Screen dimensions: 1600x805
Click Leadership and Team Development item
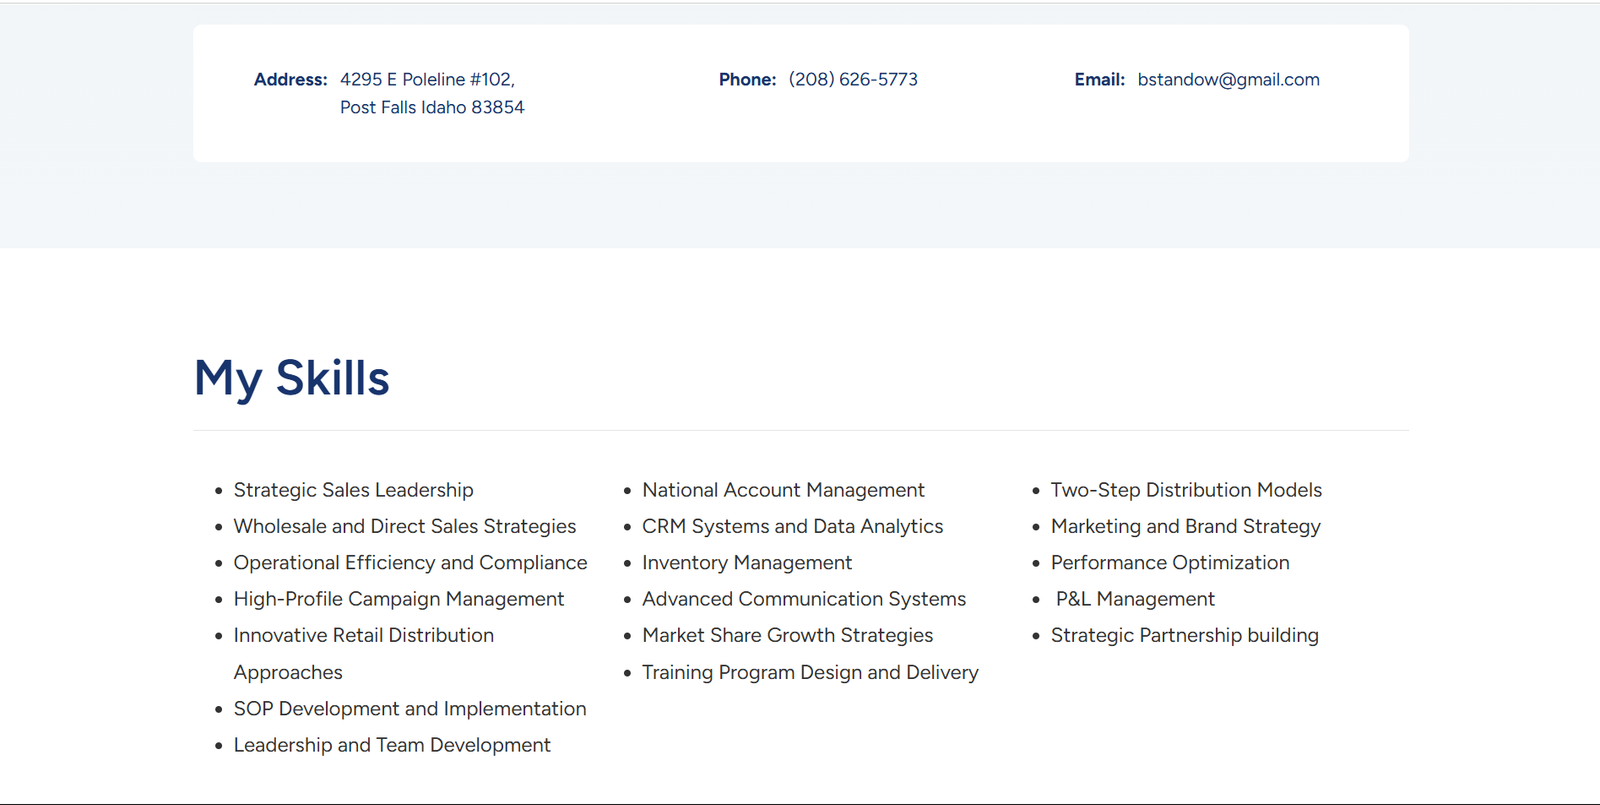point(391,745)
